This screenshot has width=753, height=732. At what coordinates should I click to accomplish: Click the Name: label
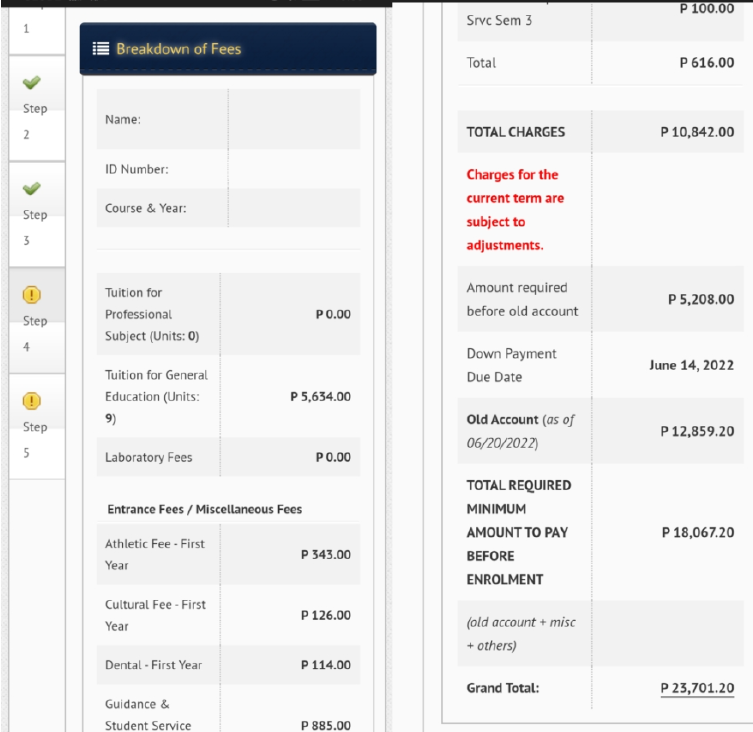pyautogui.click(x=123, y=120)
